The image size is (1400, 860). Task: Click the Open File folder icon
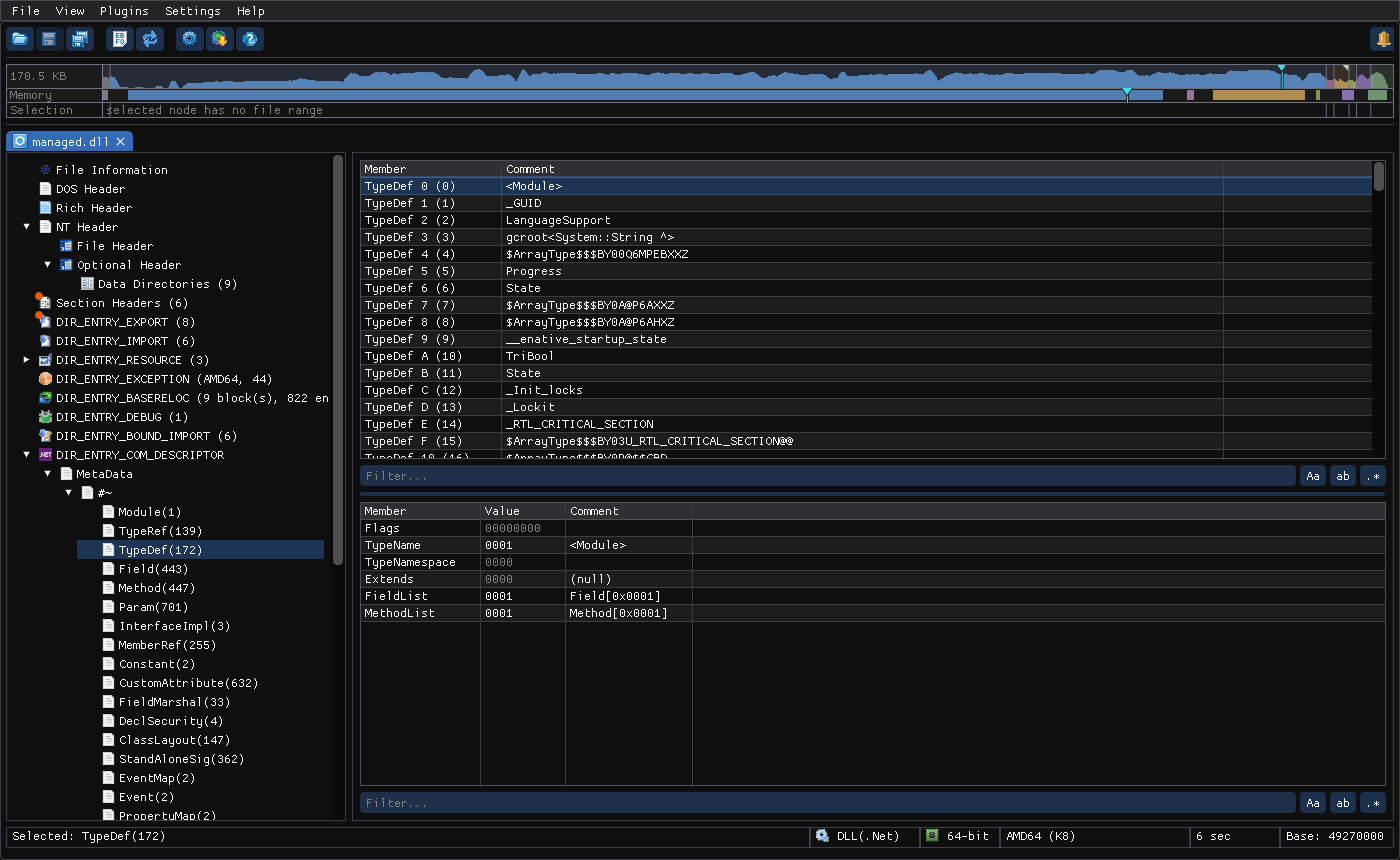(x=20, y=39)
